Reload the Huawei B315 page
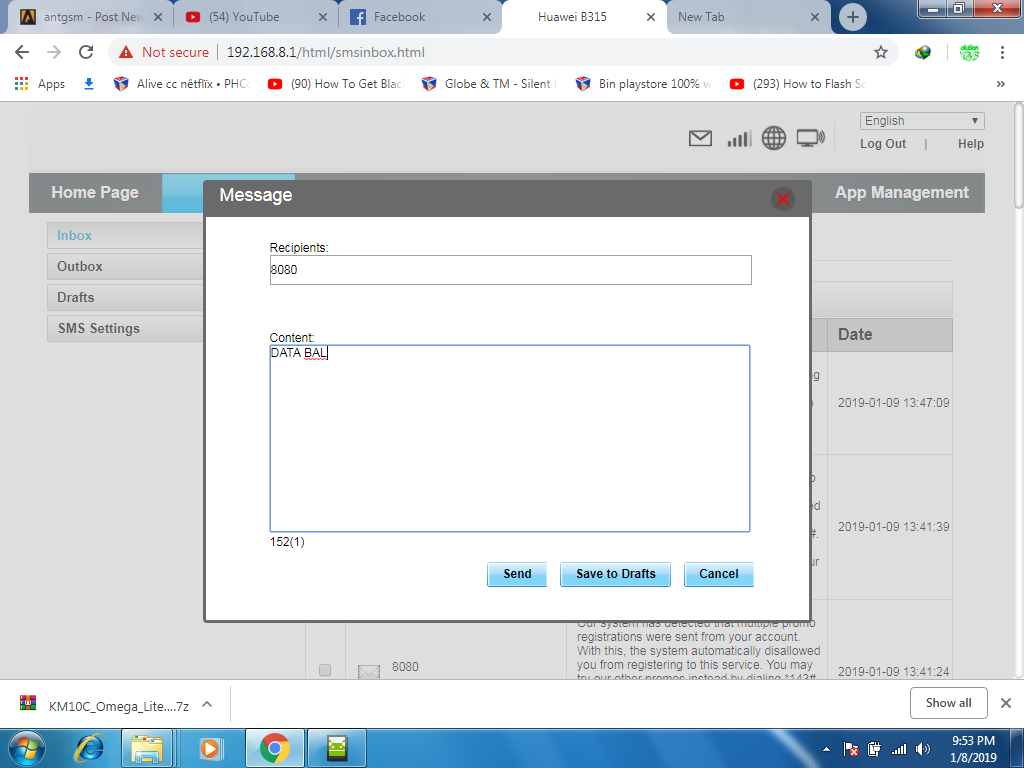 point(86,52)
